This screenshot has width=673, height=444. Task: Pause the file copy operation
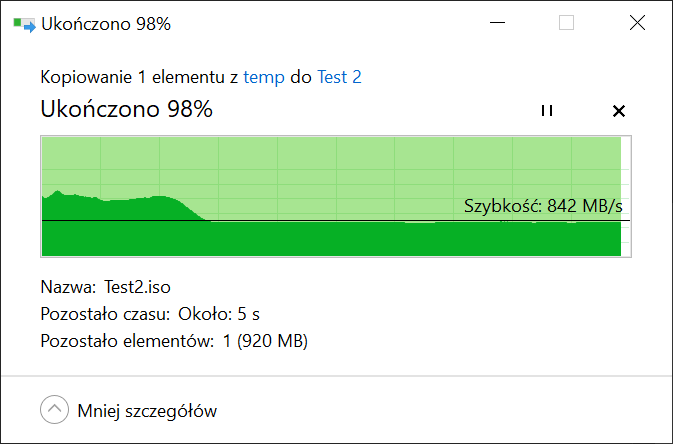tap(546, 111)
